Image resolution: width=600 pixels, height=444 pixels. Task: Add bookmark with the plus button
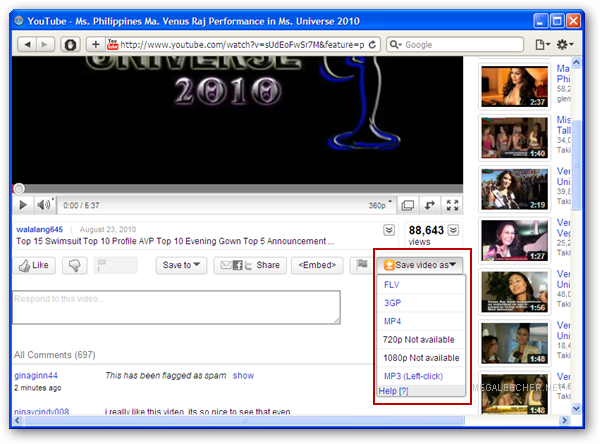tap(96, 45)
